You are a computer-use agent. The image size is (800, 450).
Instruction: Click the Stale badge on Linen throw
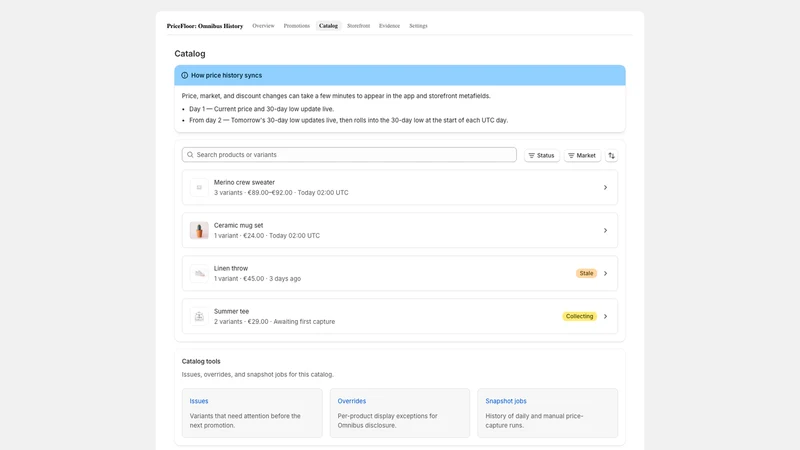(586, 273)
